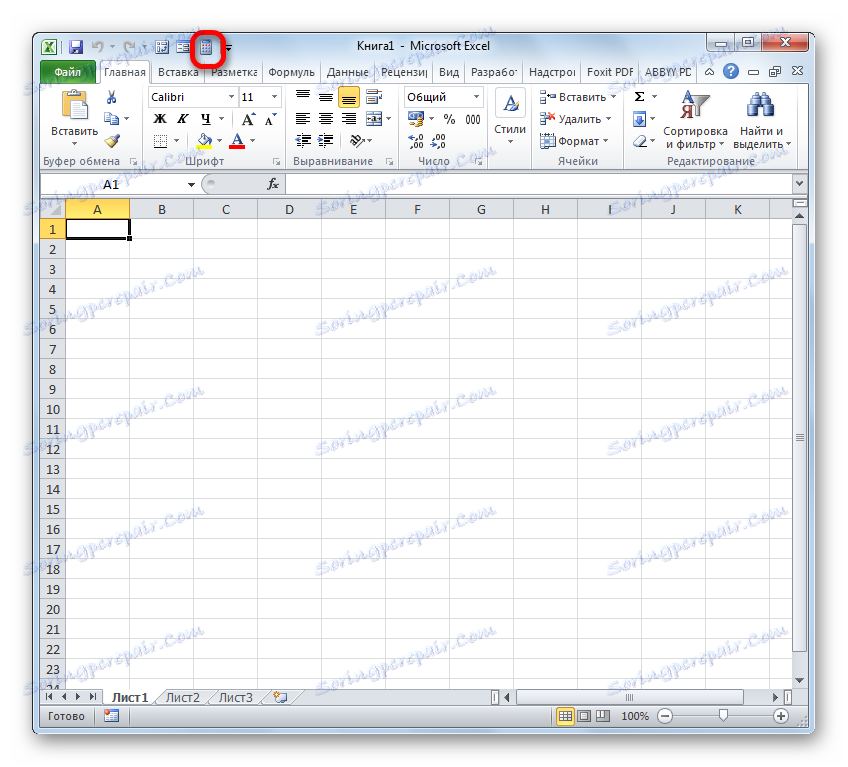848x767 pixels.
Task: Increase font size with large A icon
Action: [x=248, y=119]
